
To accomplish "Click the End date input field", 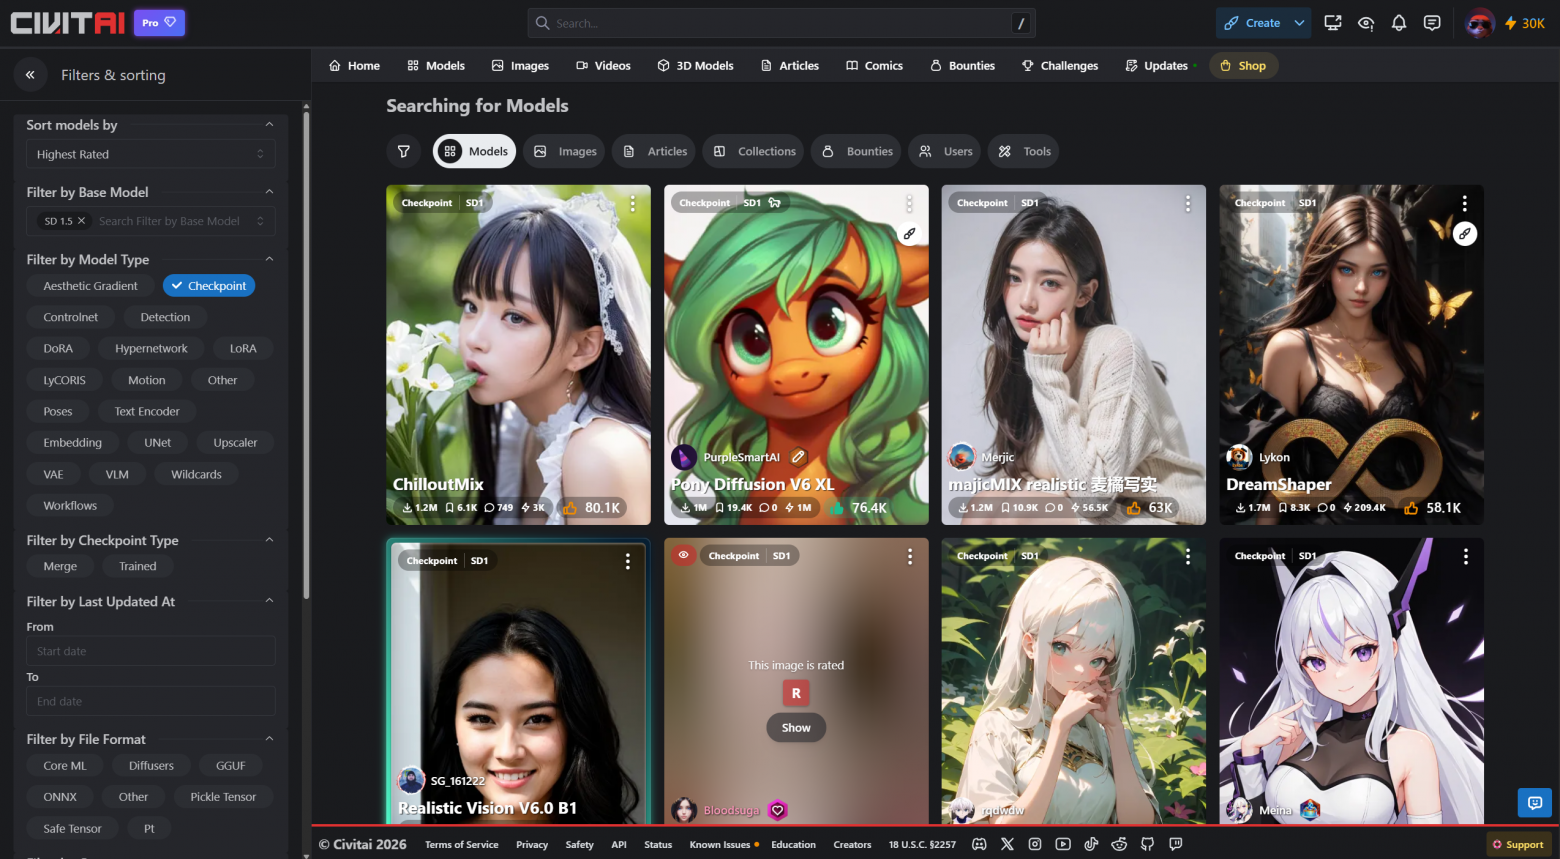I will (x=150, y=701).
